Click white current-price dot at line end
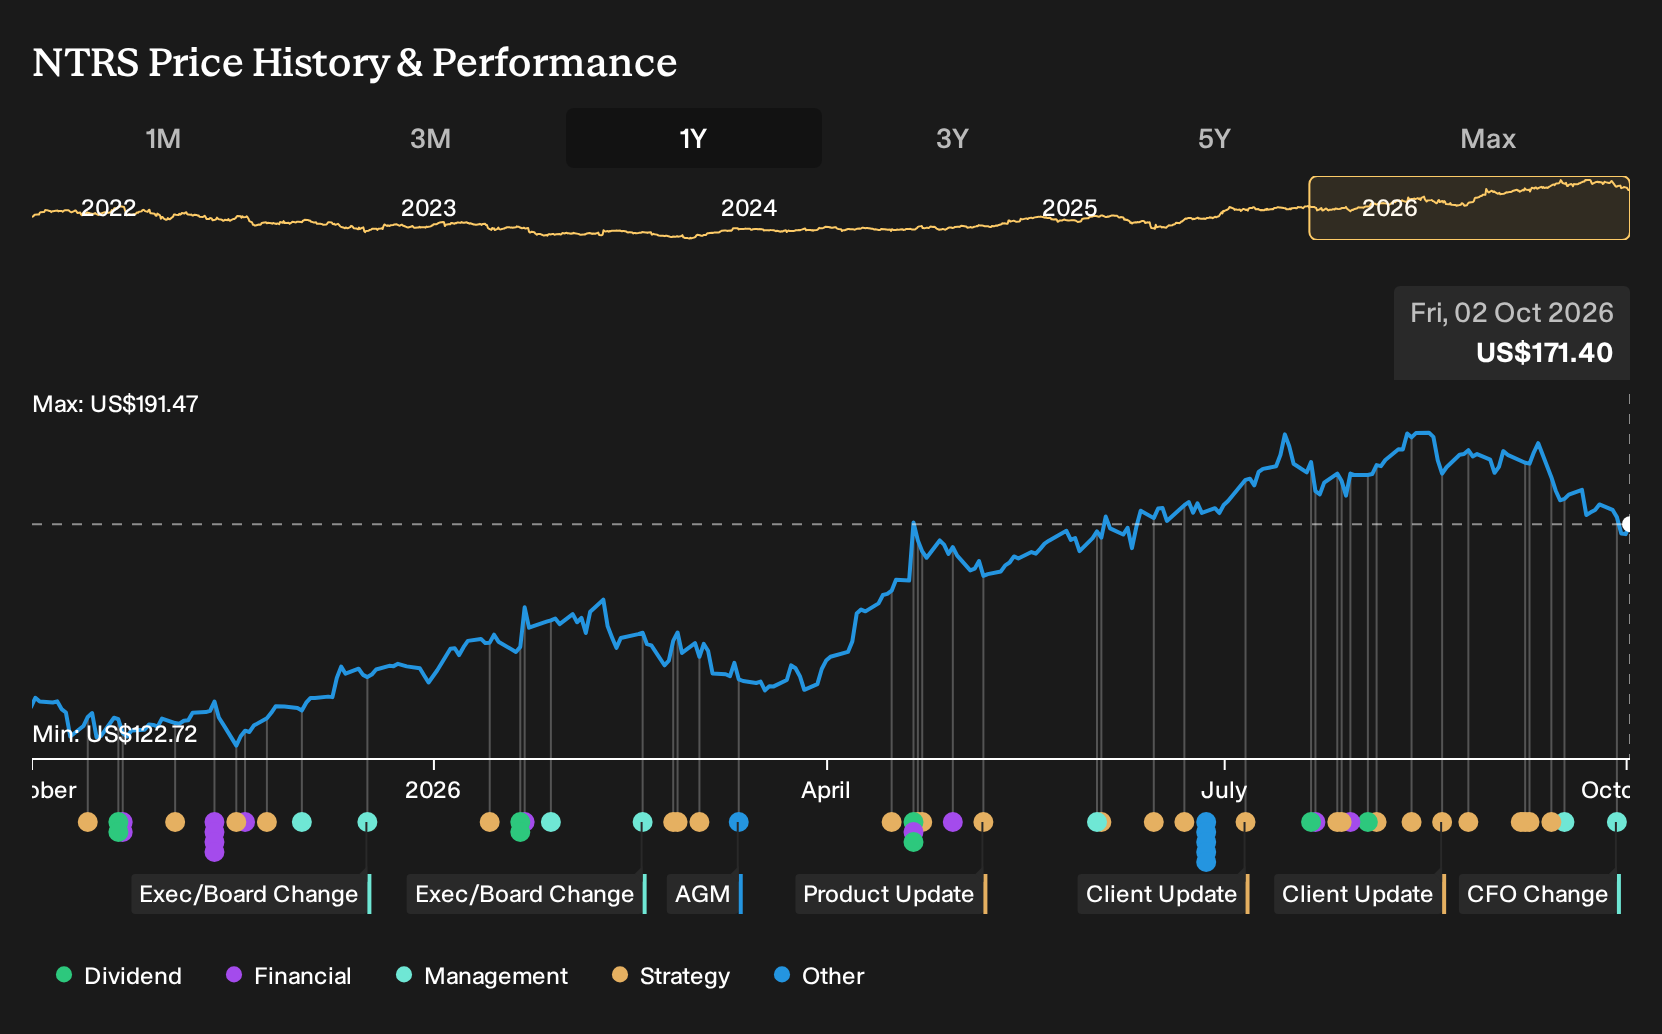This screenshot has height=1034, width=1662. [1628, 524]
